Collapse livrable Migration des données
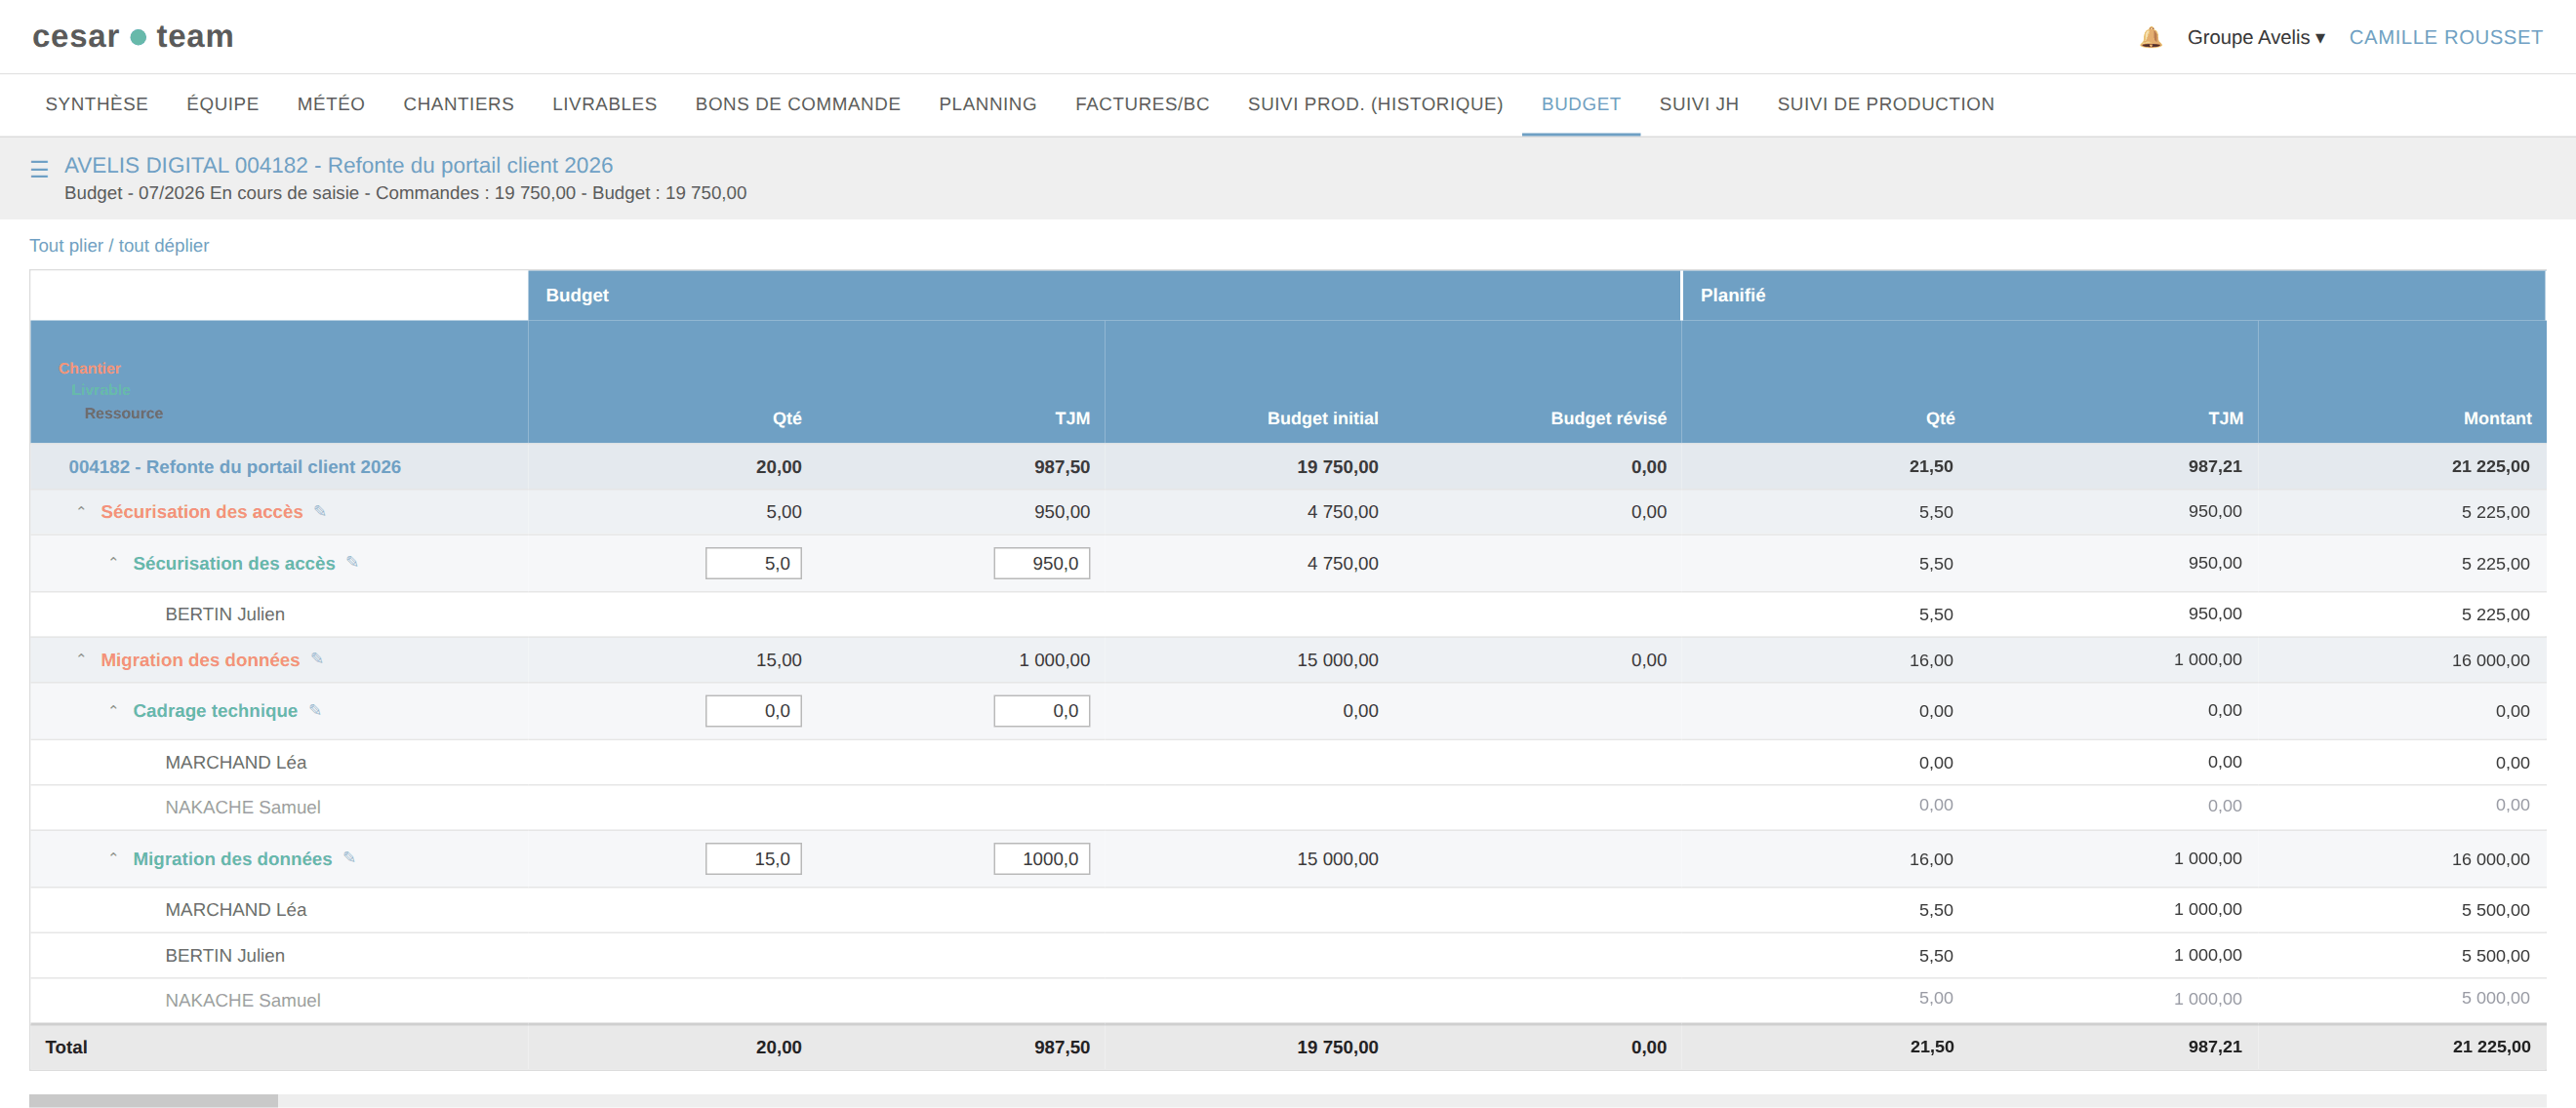The width and height of the screenshot is (2576, 1108). (x=113, y=858)
